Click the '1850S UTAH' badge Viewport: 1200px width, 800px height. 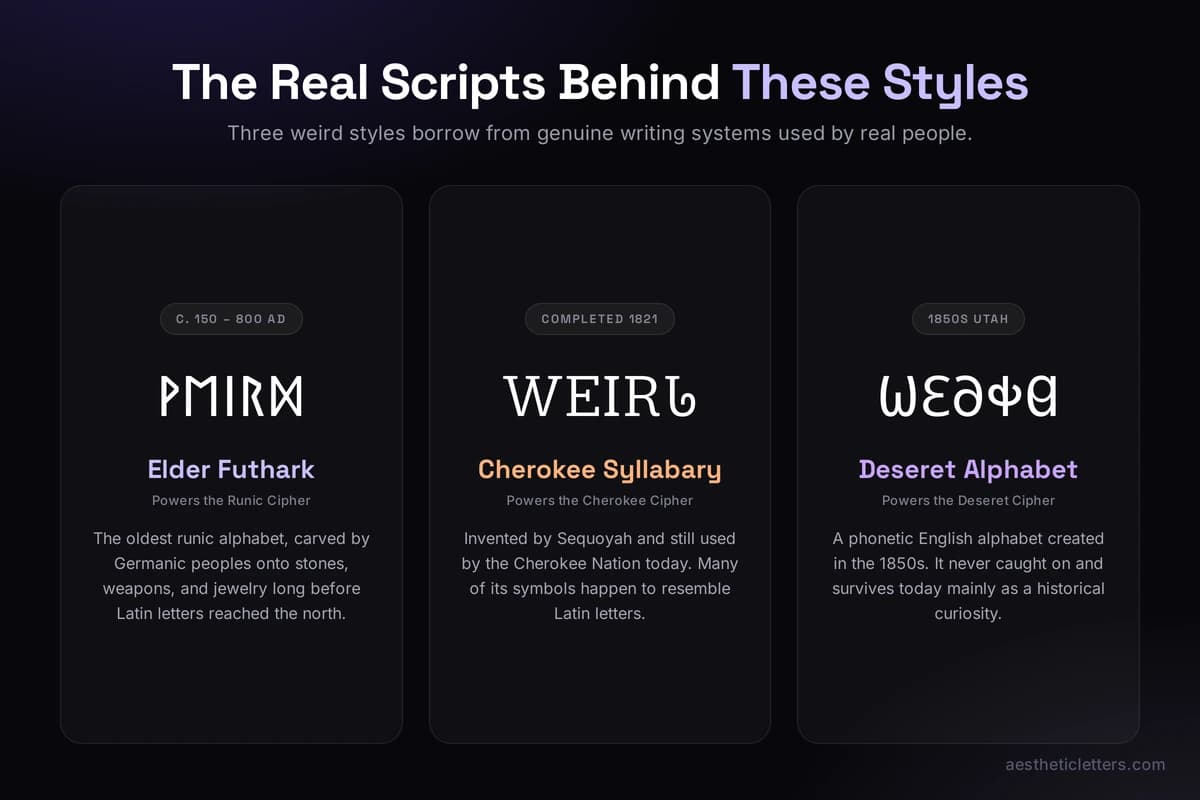pyautogui.click(x=968, y=319)
